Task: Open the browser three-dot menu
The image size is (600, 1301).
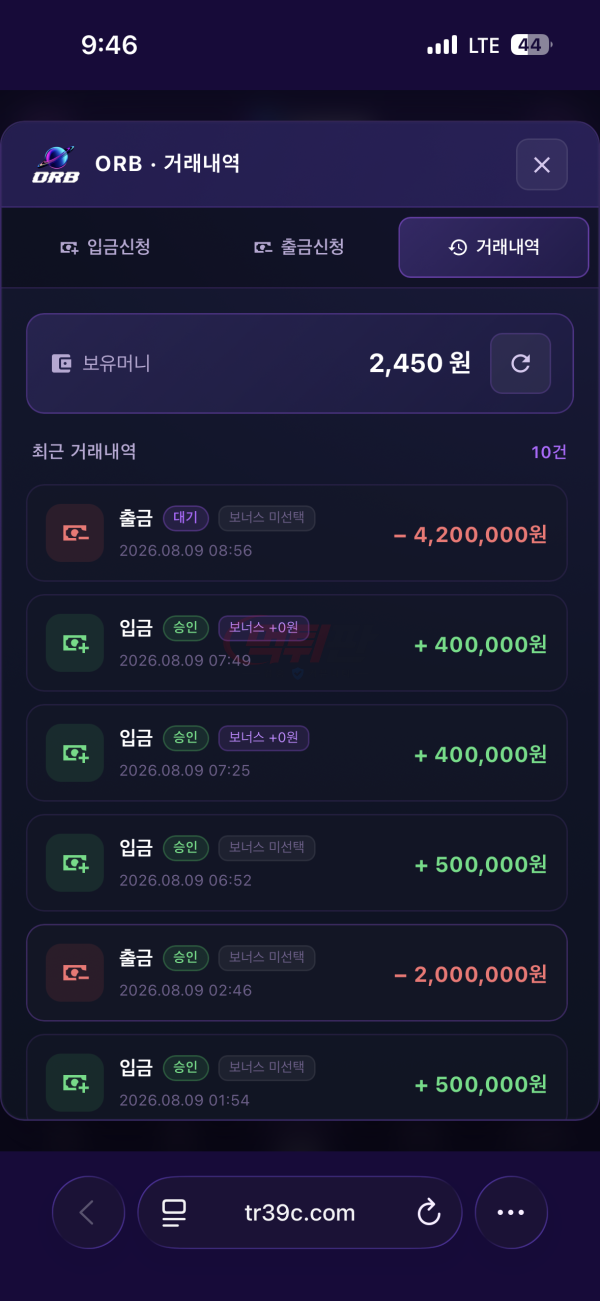Action: (511, 1213)
